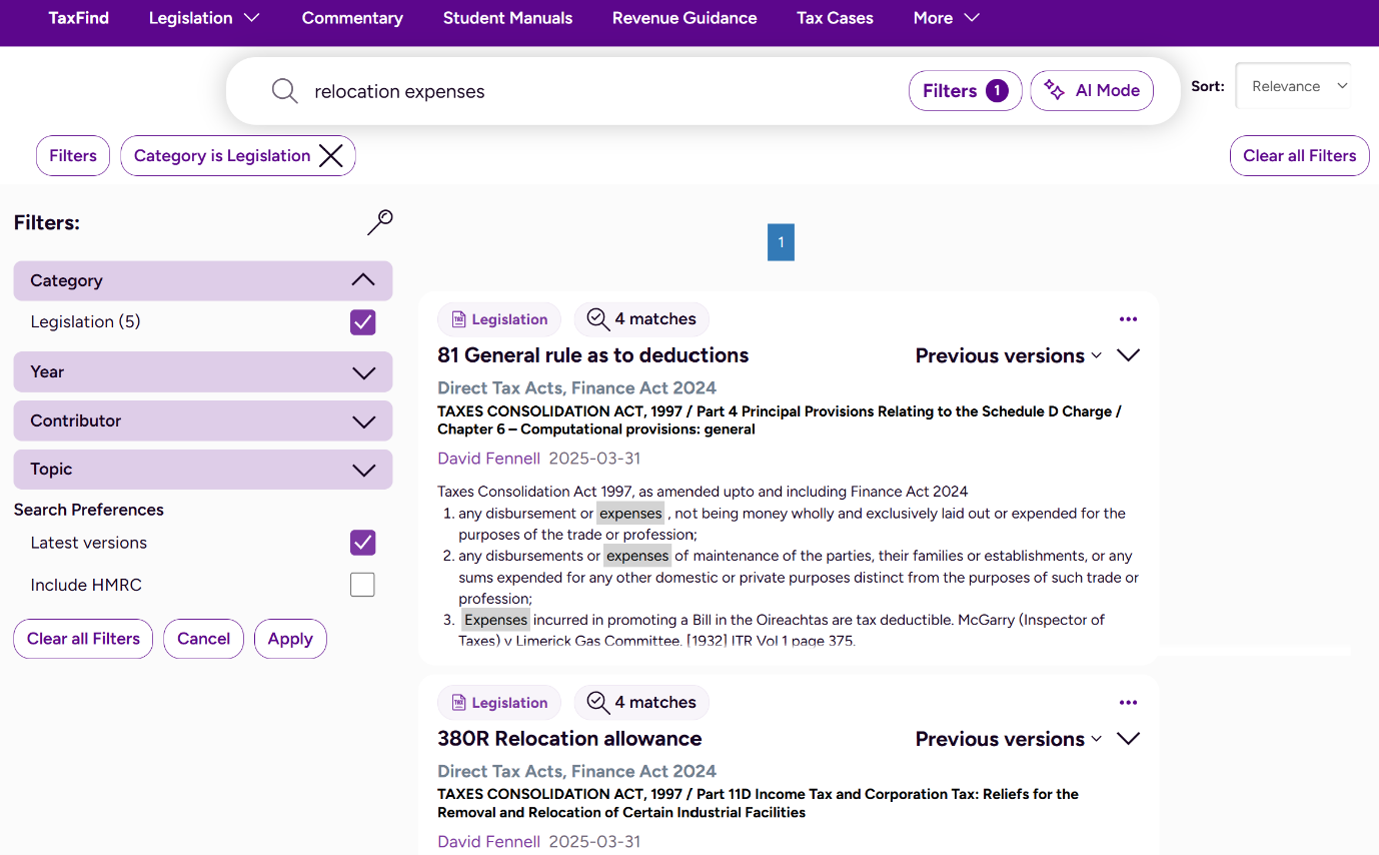Click the Cancel button in filters panel
1379x855 pixels.
(204, 639)
